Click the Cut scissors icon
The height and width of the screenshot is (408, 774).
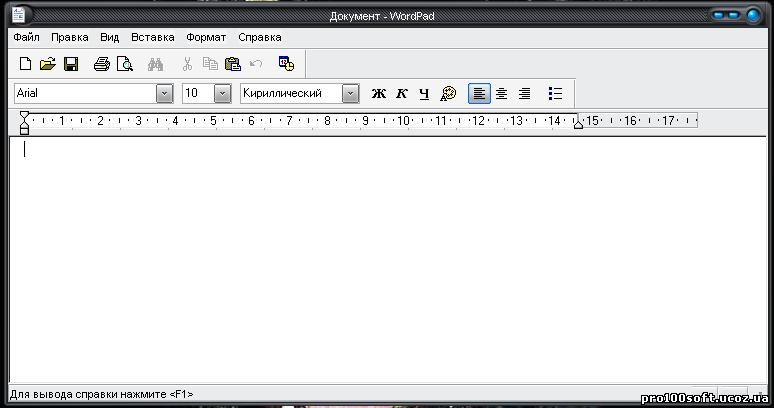[187, 64]
